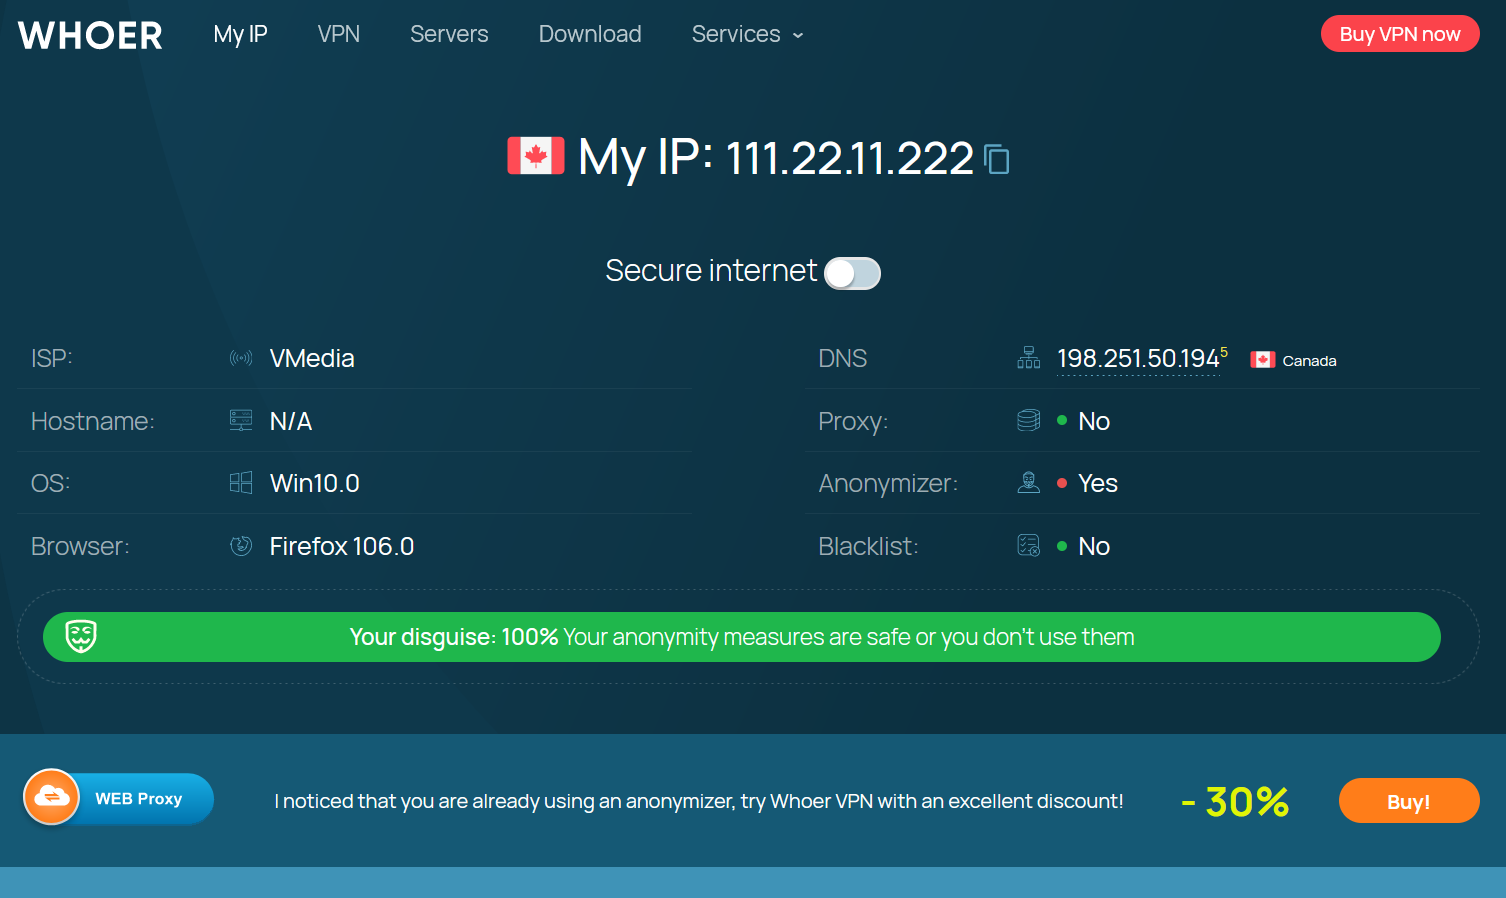Click the Blacklist checklist icon
This screenshot has width=1506, height=898.
point(1029,546)
